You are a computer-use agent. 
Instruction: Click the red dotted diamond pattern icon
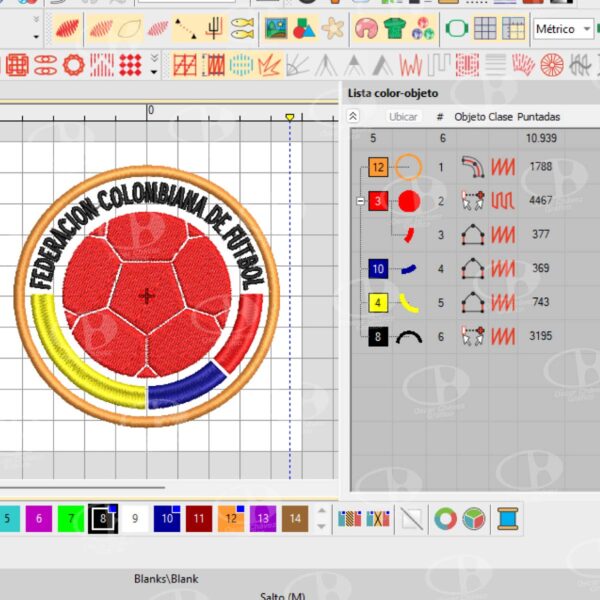tap(130, 66)
